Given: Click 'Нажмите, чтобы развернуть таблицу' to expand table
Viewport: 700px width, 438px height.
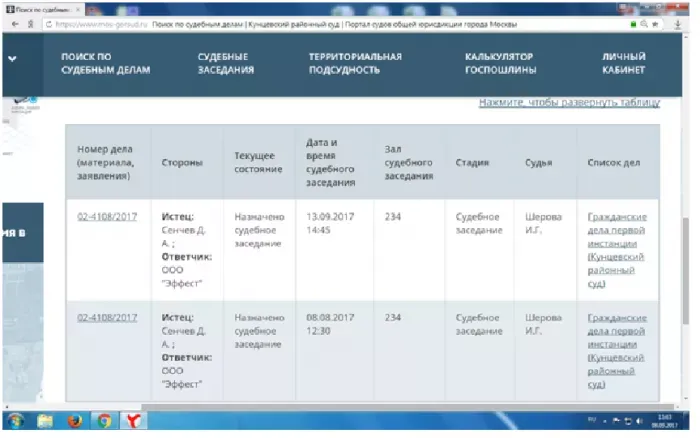Looking at the screenshot, I should coord(569,103).
